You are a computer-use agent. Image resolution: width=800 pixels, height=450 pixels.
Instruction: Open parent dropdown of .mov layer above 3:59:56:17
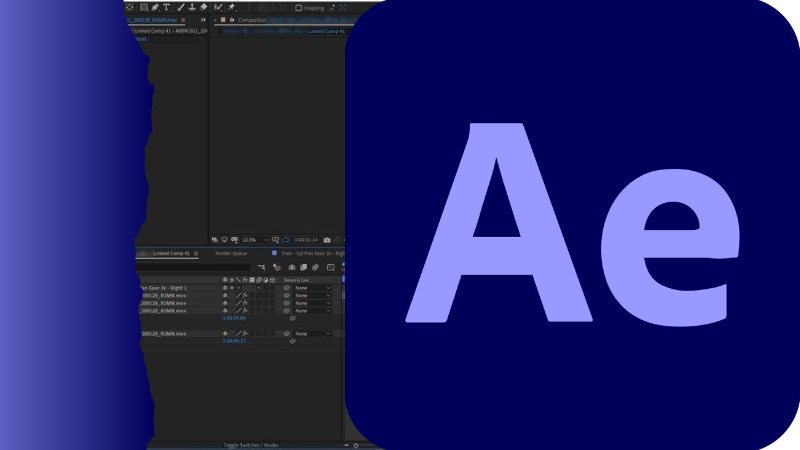tap(313, 334)
